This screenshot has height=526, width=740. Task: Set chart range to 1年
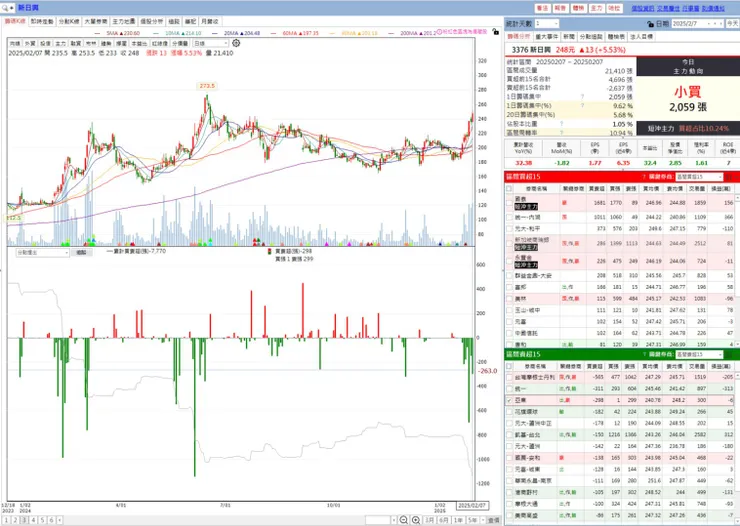tap(458, 520)
